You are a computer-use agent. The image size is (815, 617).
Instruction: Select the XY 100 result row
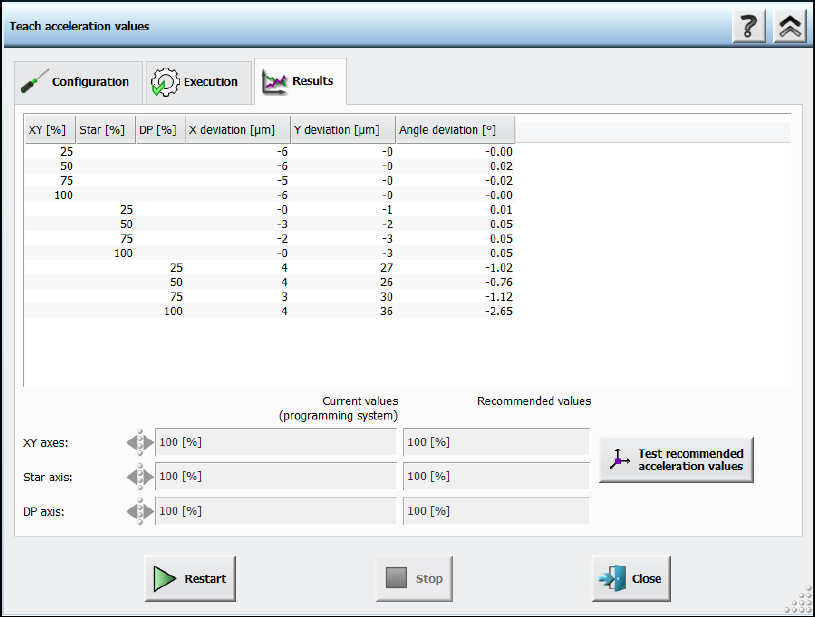(270, 195)
